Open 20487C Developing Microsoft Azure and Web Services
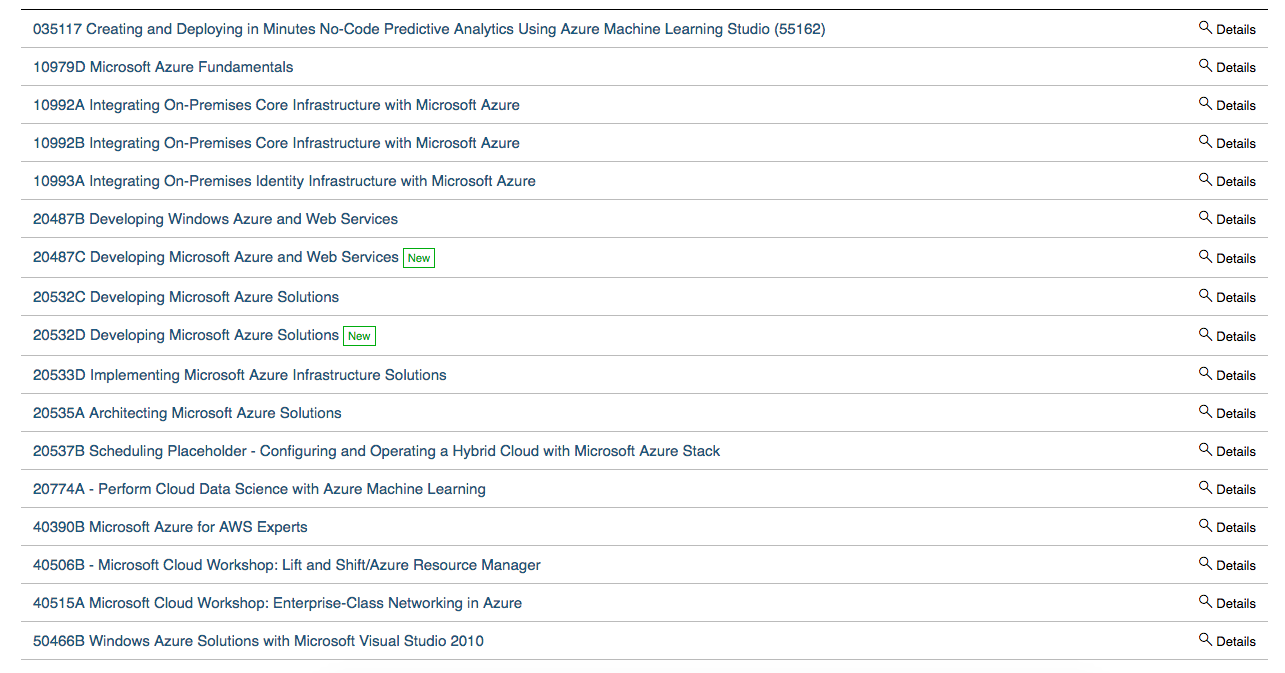1285x673 pixels. pyautogui.click(x=216, y=257)
